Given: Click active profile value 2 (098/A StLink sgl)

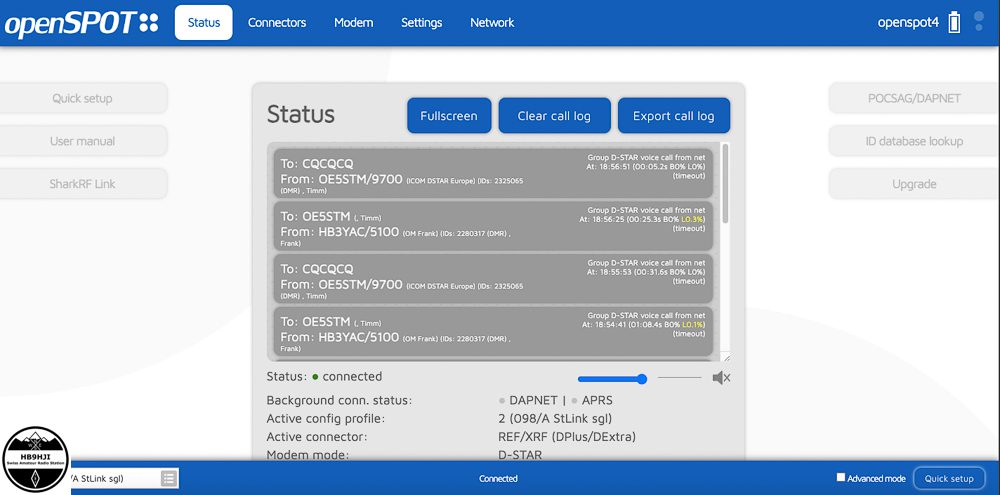Looking at the screenshot, I should pos(555,419).
